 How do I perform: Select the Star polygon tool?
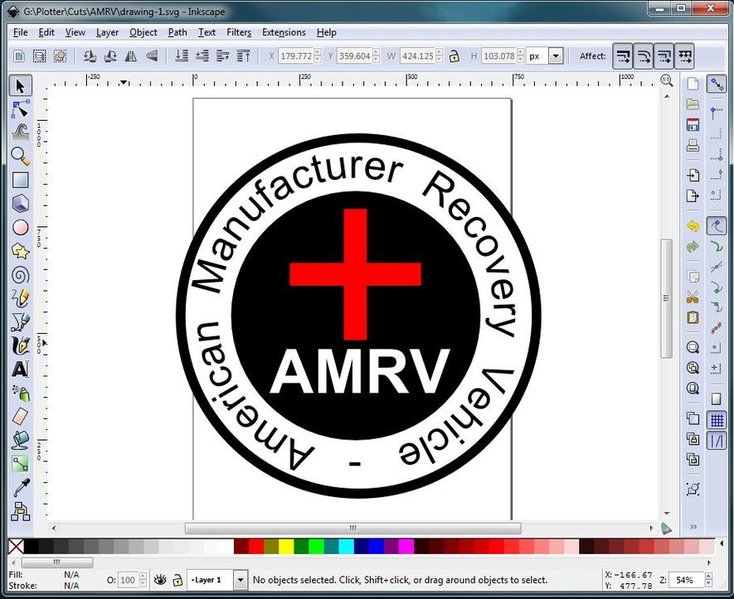[x=20, y=251]
